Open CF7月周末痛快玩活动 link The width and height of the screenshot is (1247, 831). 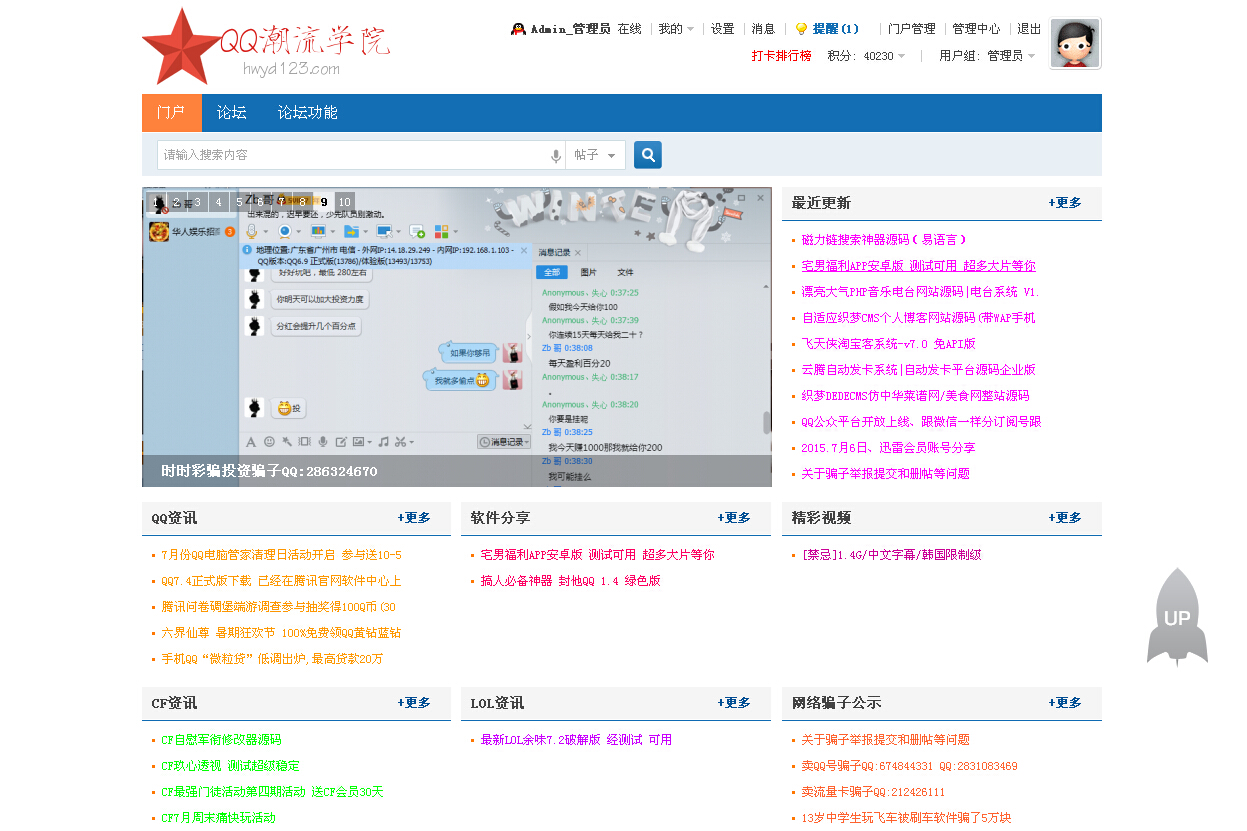point(218,818)
